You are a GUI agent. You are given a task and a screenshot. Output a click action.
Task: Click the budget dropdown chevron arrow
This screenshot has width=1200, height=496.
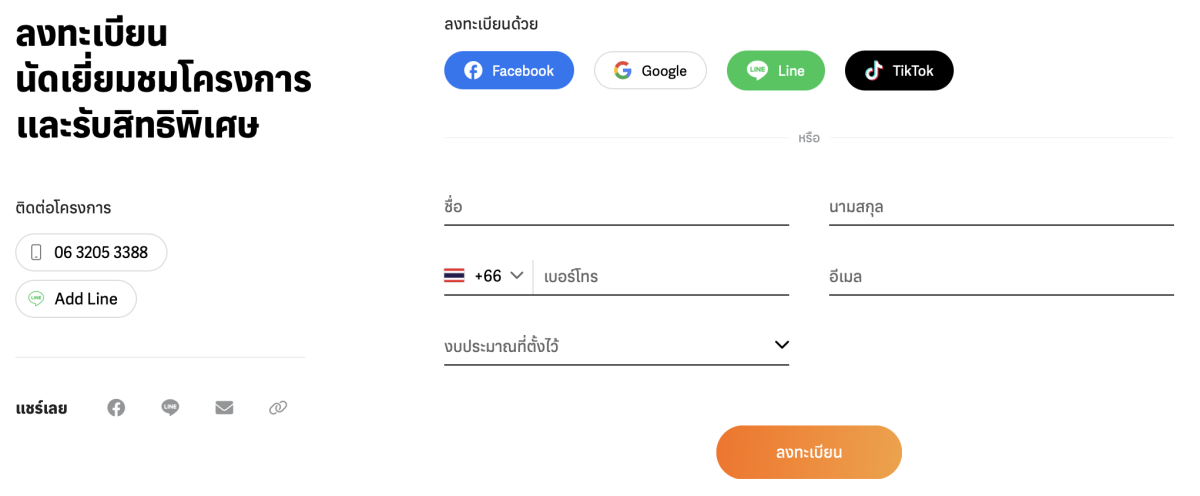[x=782, y=345]
